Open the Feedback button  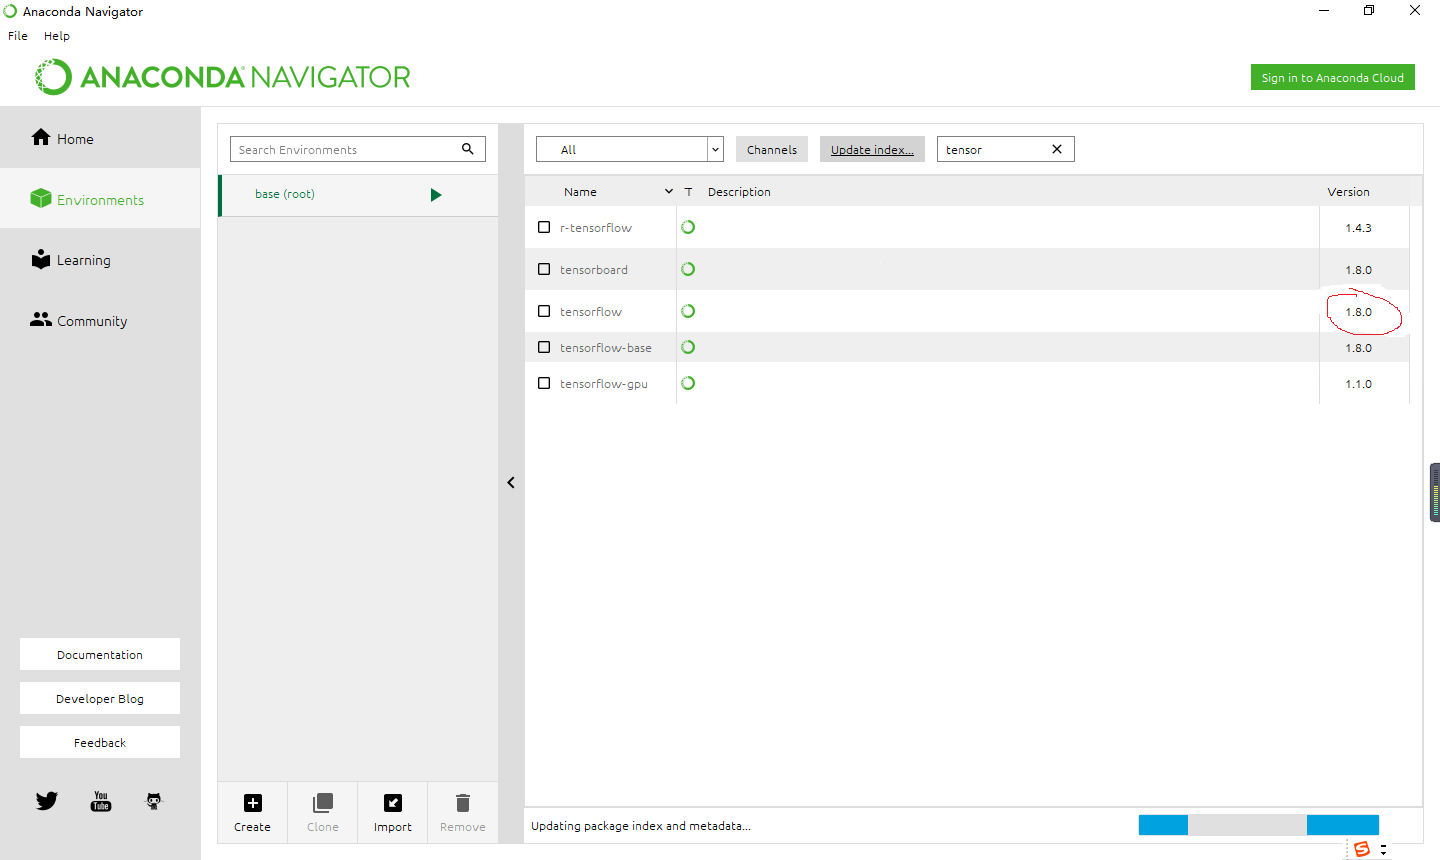click(100, 742)
